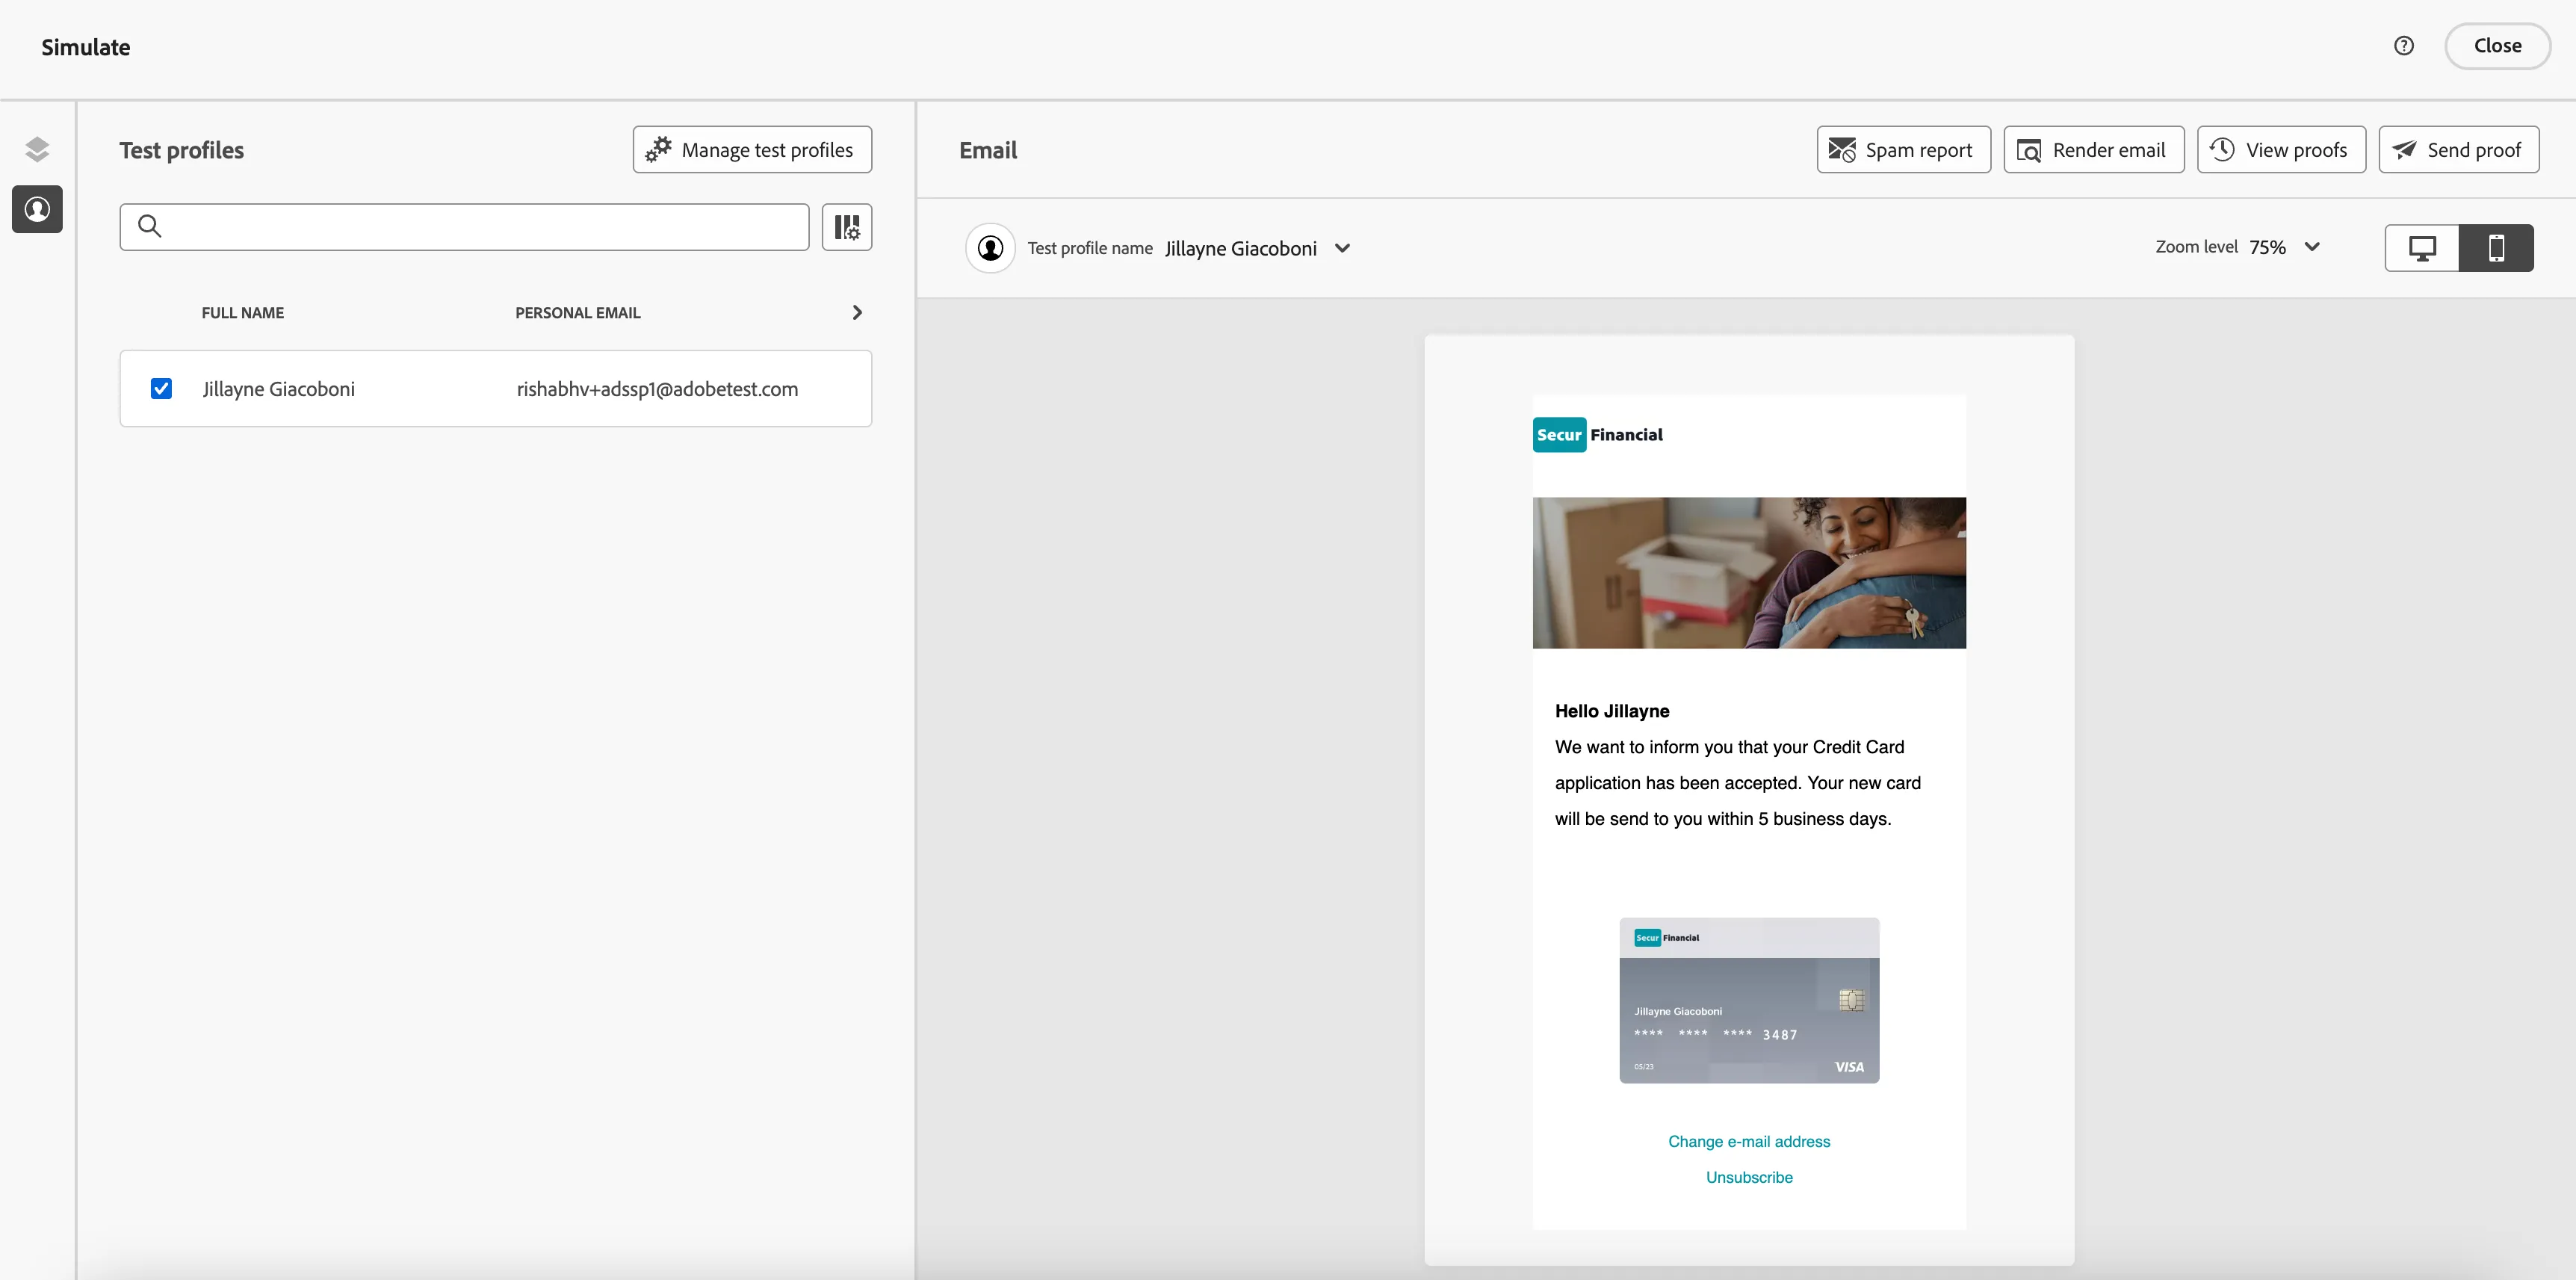
Task: Select the test profiles sidebar icon
Action: (x=37, y=209)
